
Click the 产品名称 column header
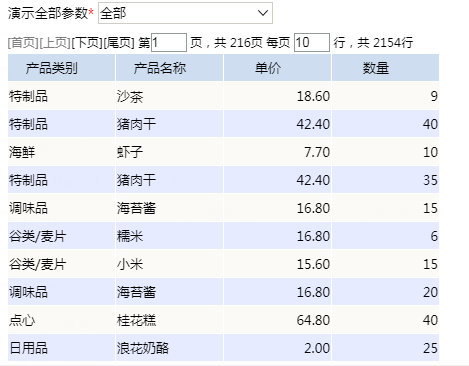[x=169, y=68]
